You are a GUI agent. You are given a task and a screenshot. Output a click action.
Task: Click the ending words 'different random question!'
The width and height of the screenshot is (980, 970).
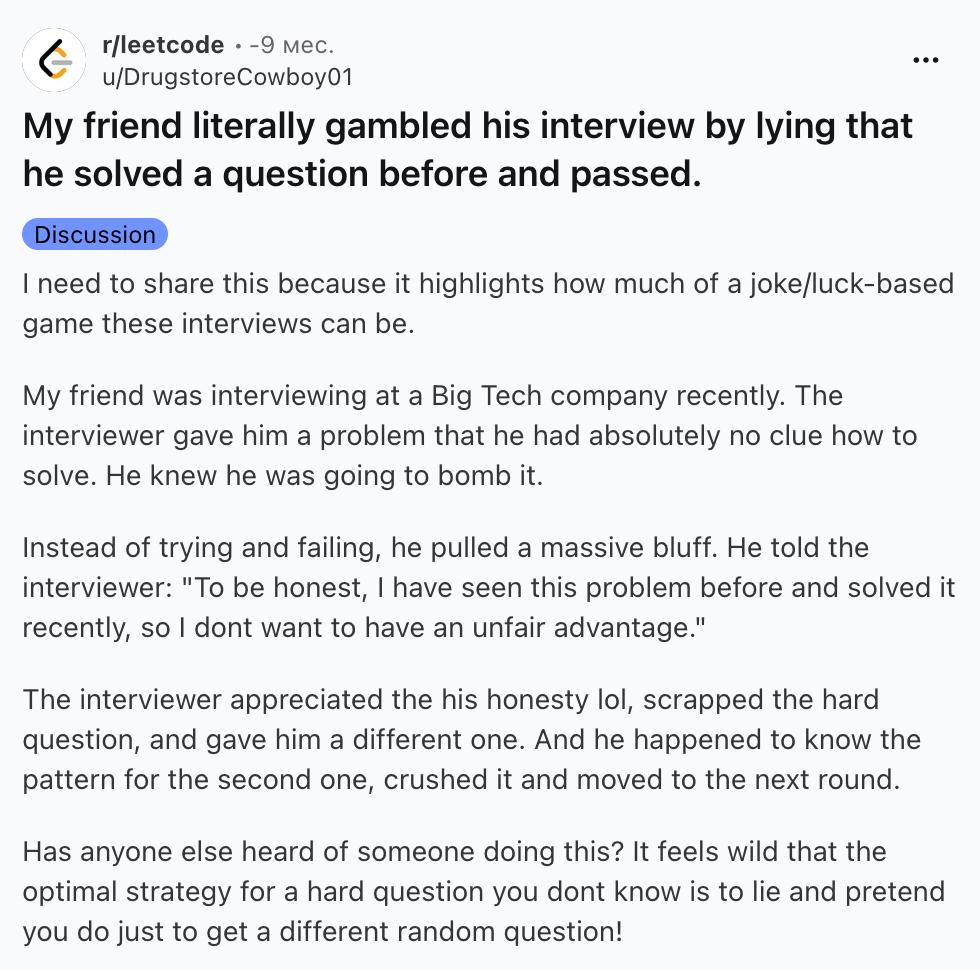(451, 932)
